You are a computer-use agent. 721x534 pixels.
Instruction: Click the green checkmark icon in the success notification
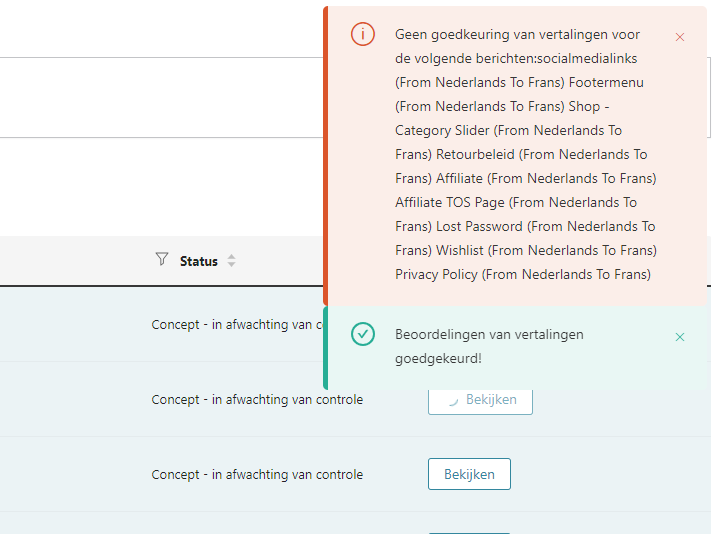click(x=362, y=334)
